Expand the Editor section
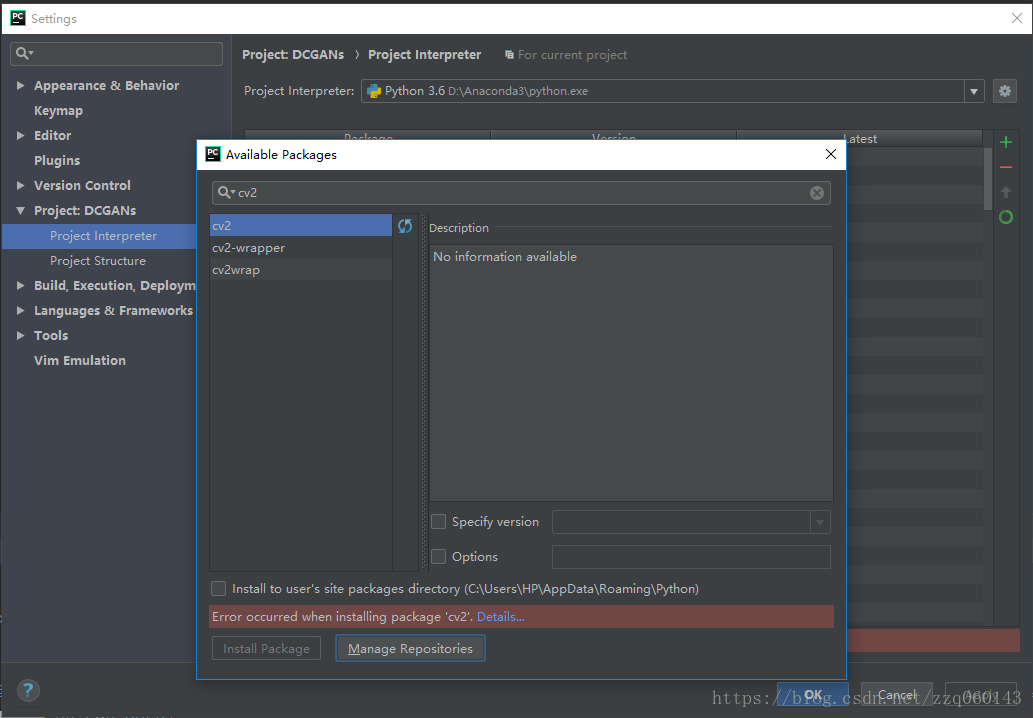This screenshot has width=1033, height=718. pyautogui.click(x=20, y=136)
